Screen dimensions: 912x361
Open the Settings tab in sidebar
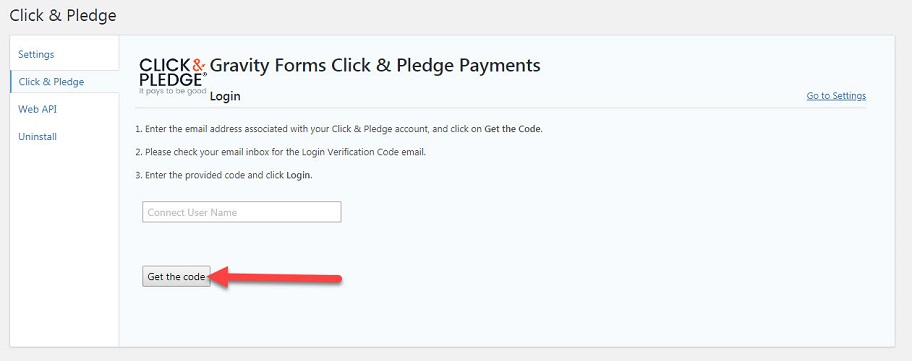click(x=36, y=54)
